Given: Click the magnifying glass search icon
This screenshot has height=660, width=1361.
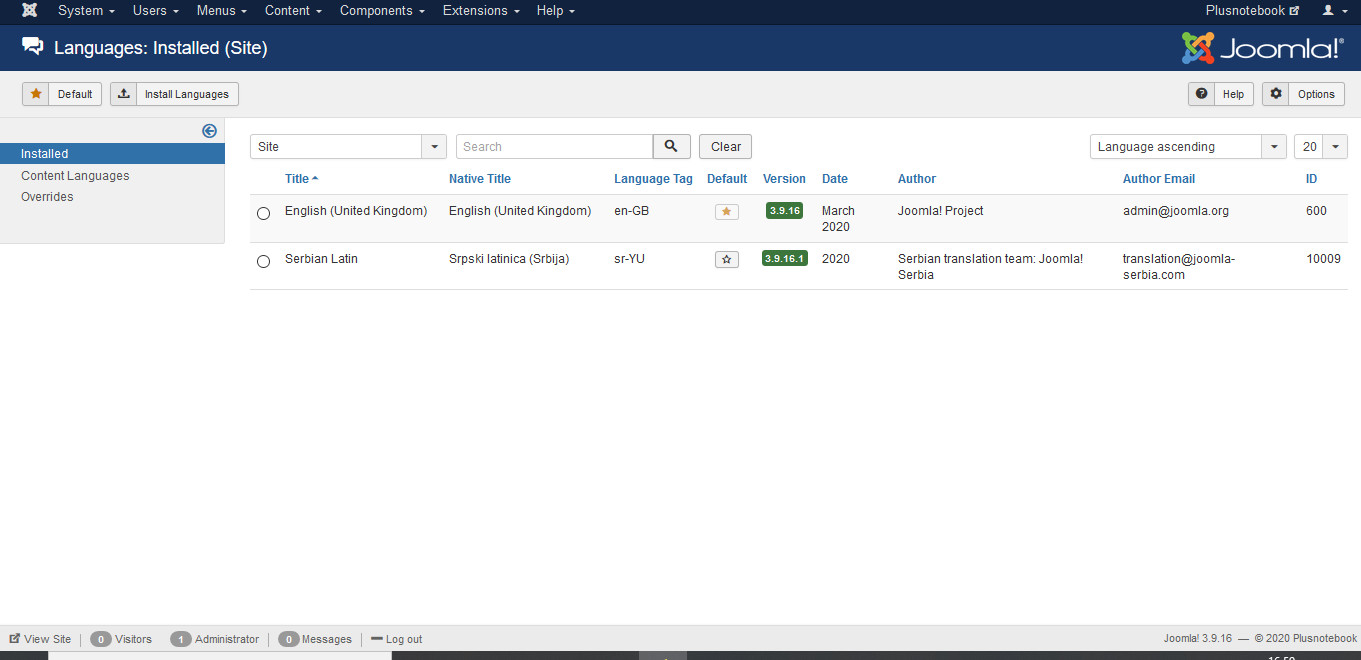Looking at the screenshot, I should (x=671, y=147).
